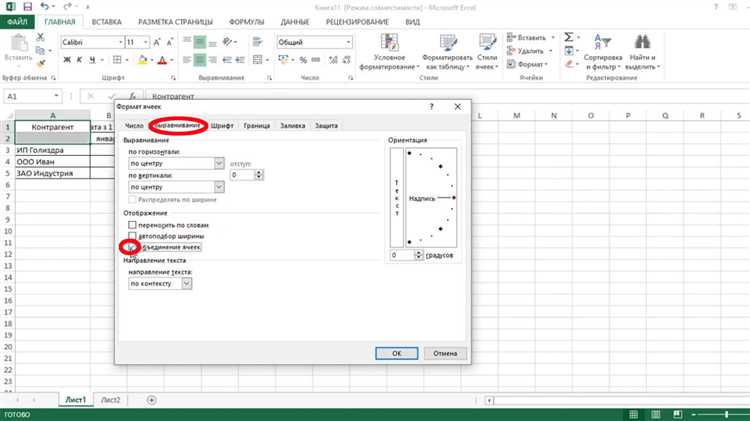
Task: Switch to 'Заливка' tab in dialog
Action: click(292, 125)
